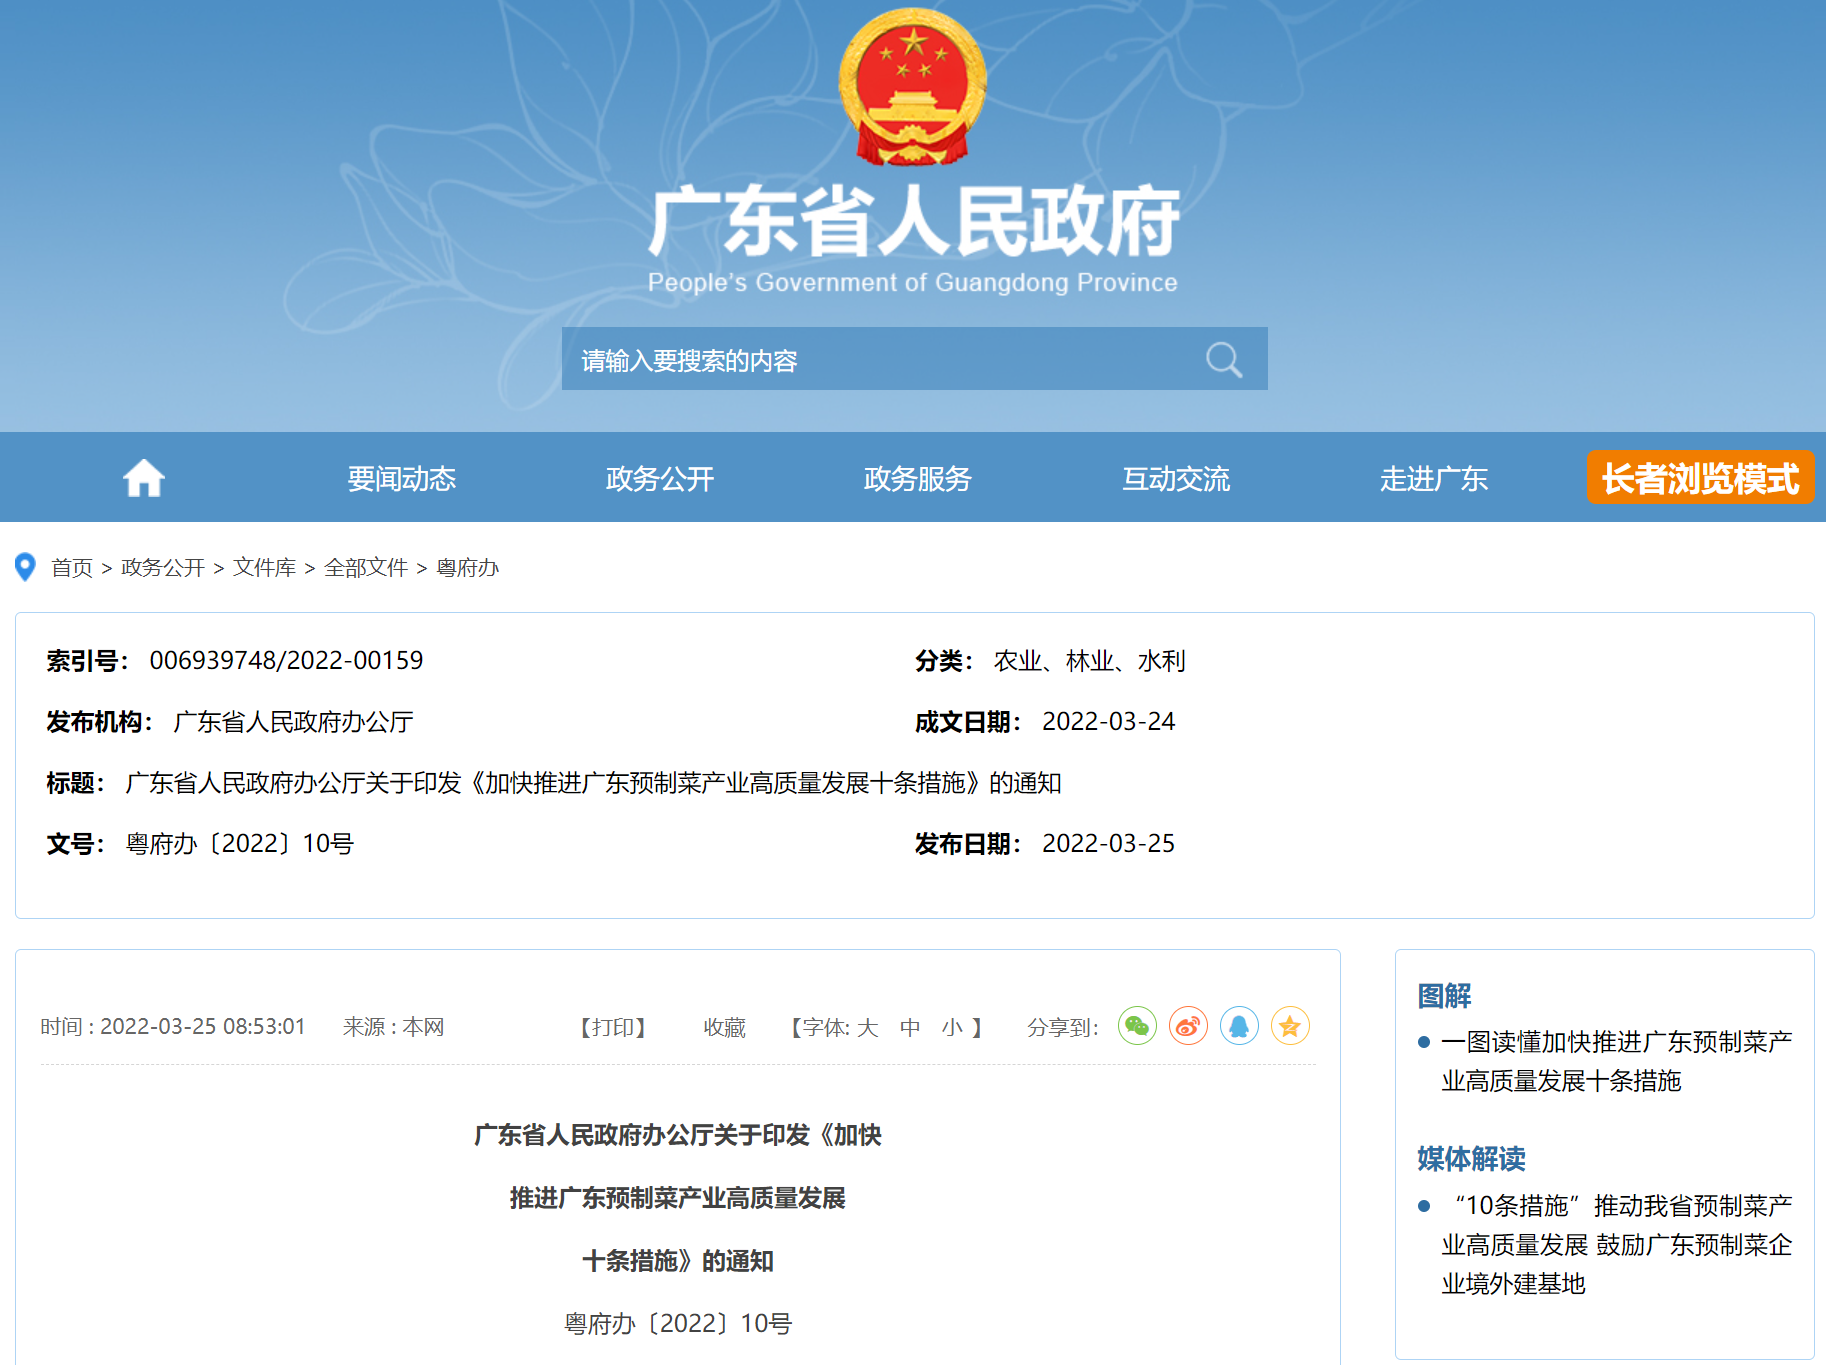This screenshot has height=1365, width=1826.
Task: Click the home icon in navigation bar
Action: 144,478
